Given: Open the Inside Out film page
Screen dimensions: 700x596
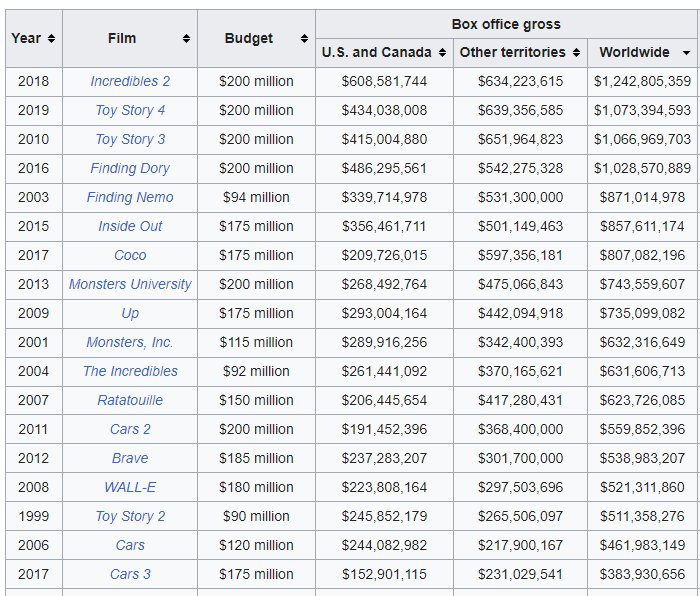Looking at the screenshot, I should [x=130, y=226].
